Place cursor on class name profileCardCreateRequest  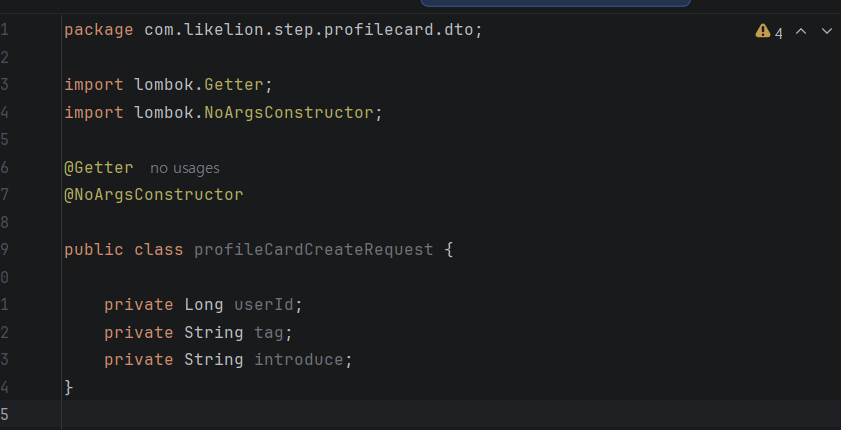coord(314,250)
